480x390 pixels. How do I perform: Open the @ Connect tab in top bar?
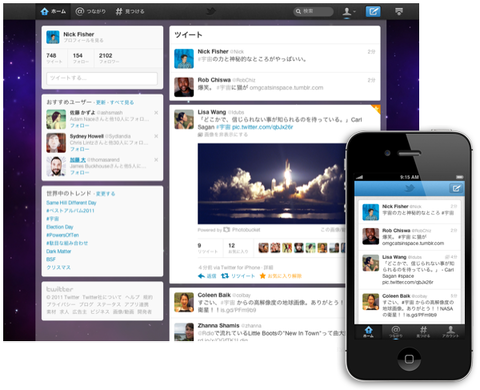(x=90, y=11)
